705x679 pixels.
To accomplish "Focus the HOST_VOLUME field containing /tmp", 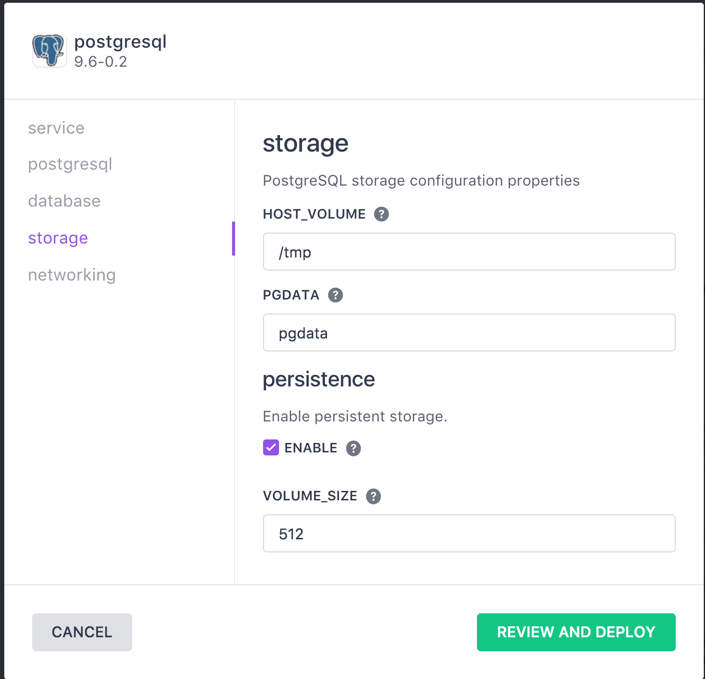I will click(x=469, y=252).
